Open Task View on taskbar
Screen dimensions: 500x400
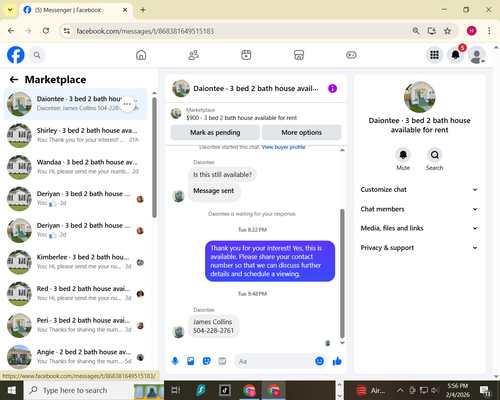coord(176,390)
